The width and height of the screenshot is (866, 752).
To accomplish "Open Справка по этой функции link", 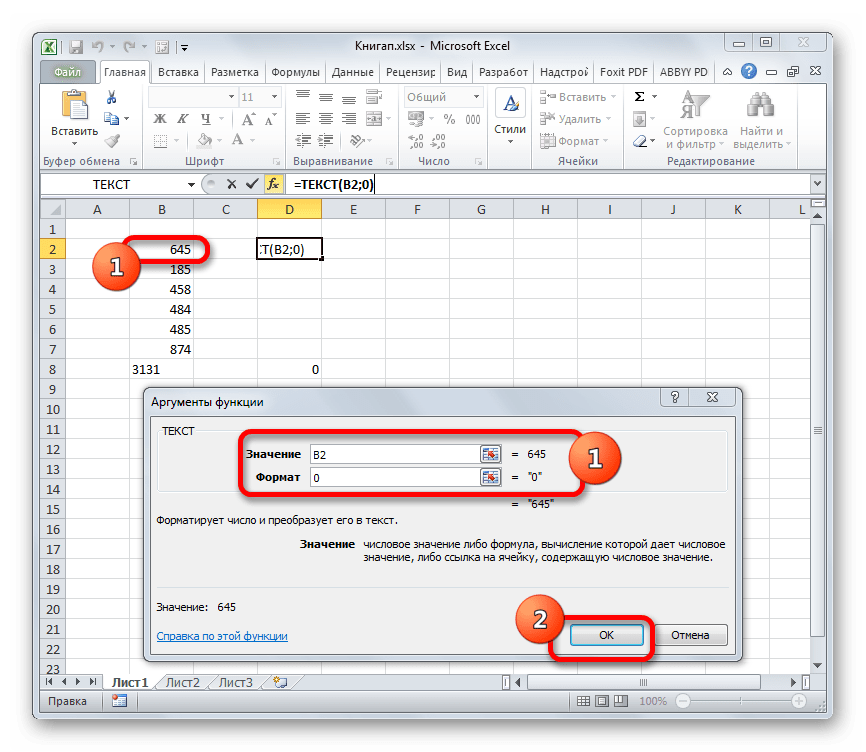I will pos(222,636).
